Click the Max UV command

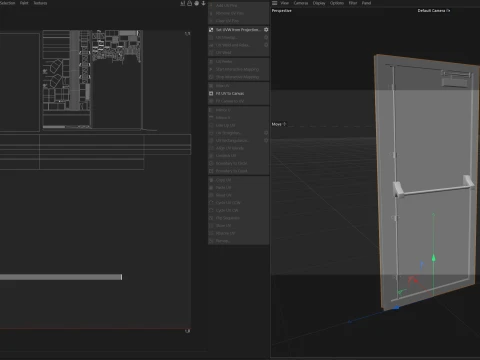(238, 86)
